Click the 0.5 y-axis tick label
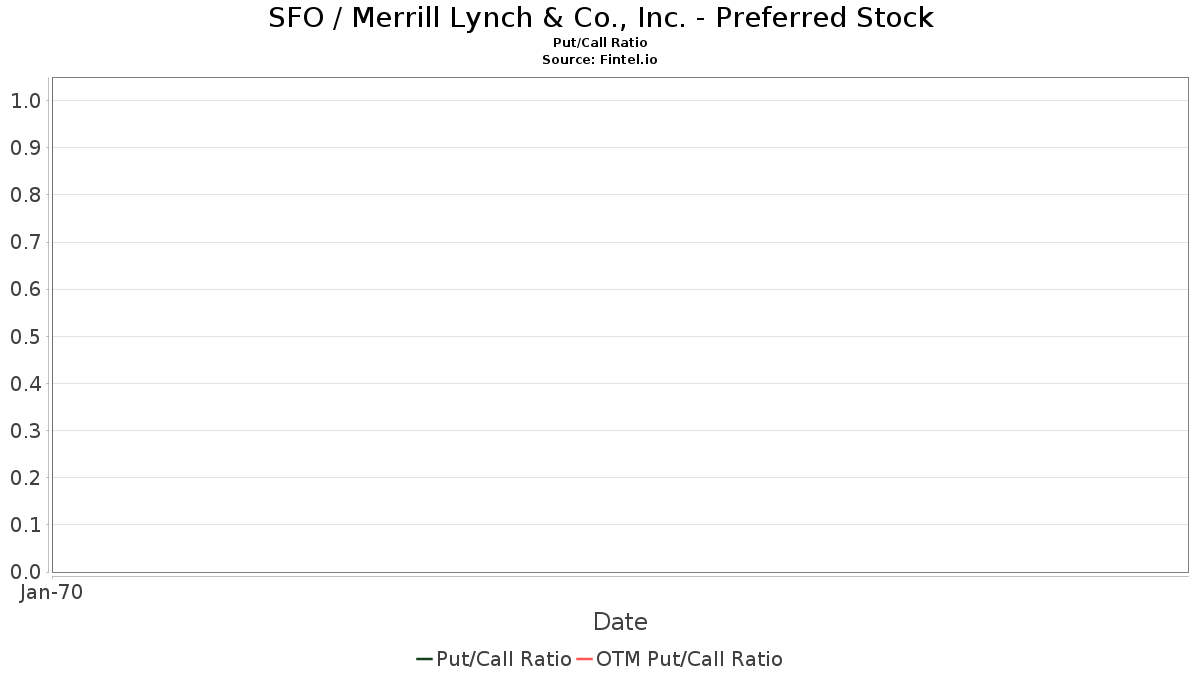This screenshot has height=675, width=1200. pos(25,336)
